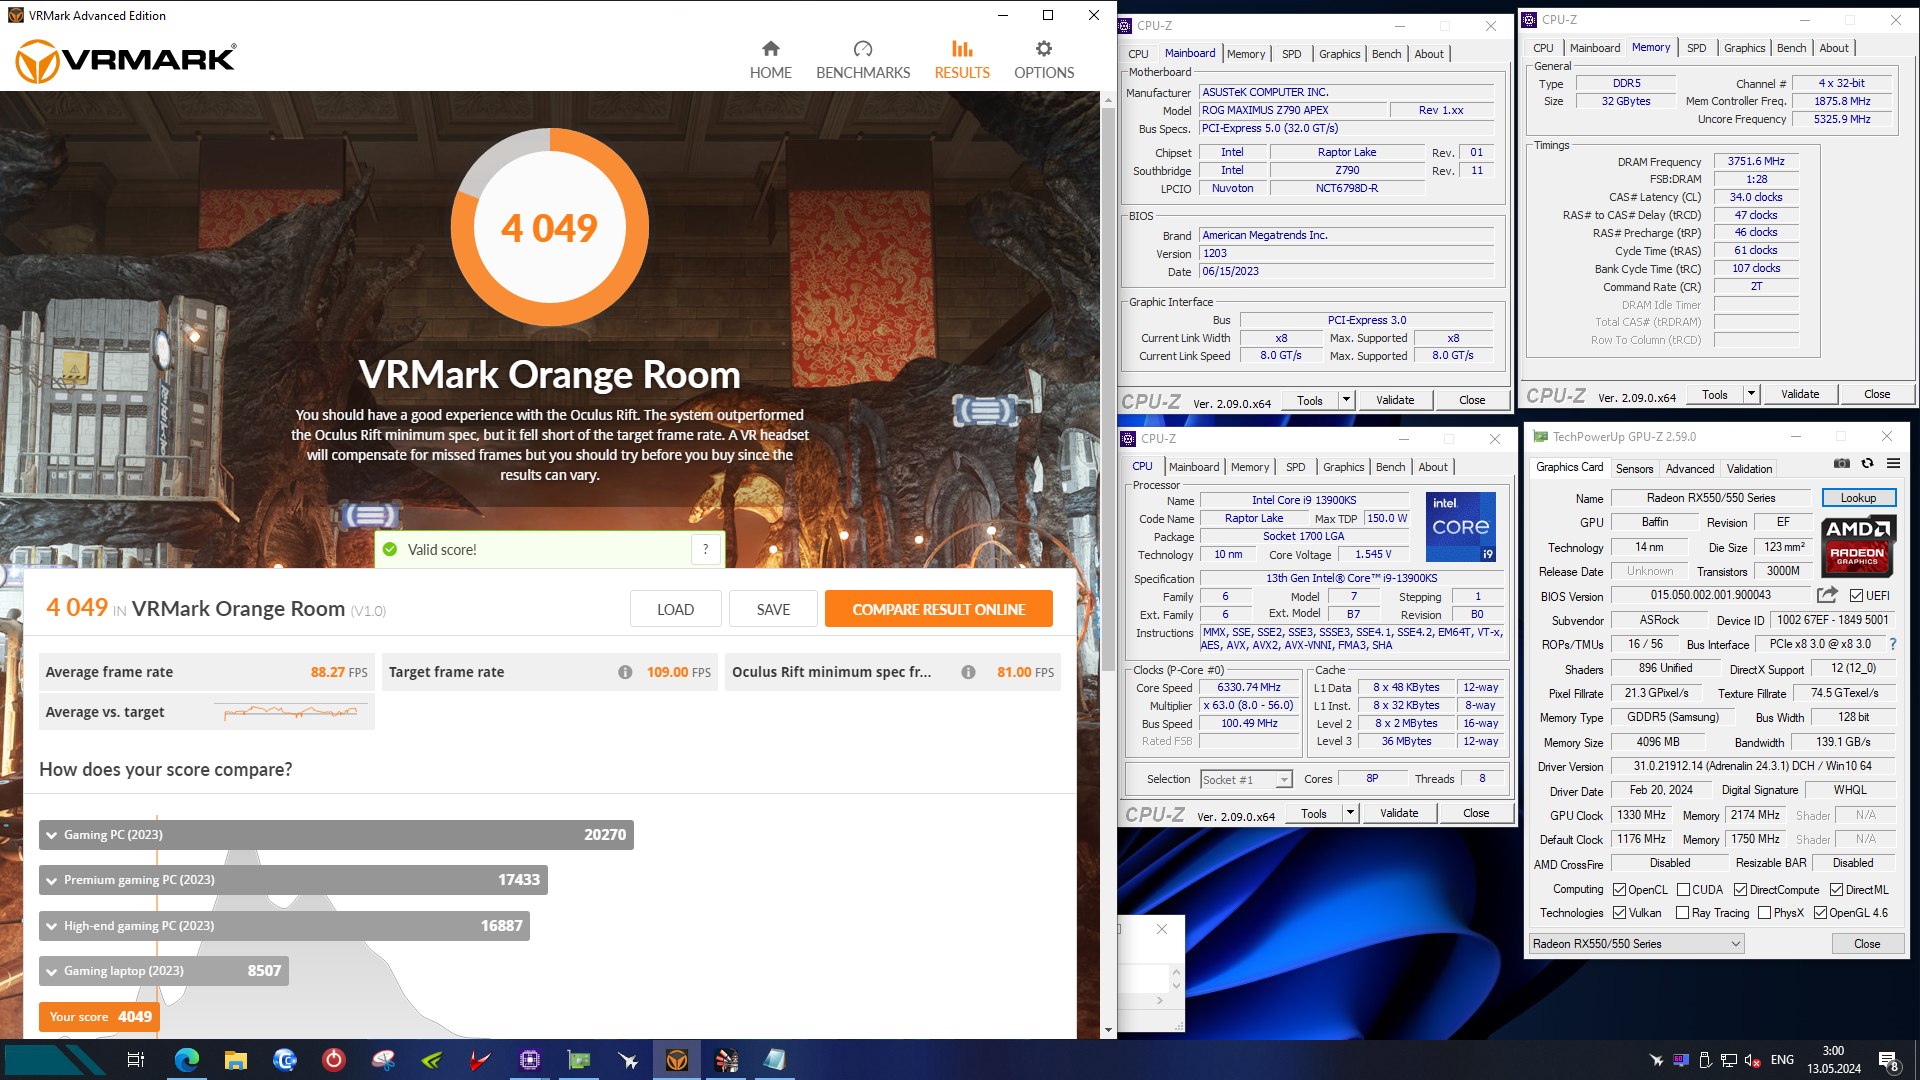Click the VRMark logo
The image size is (1920, 1080).
126,61
